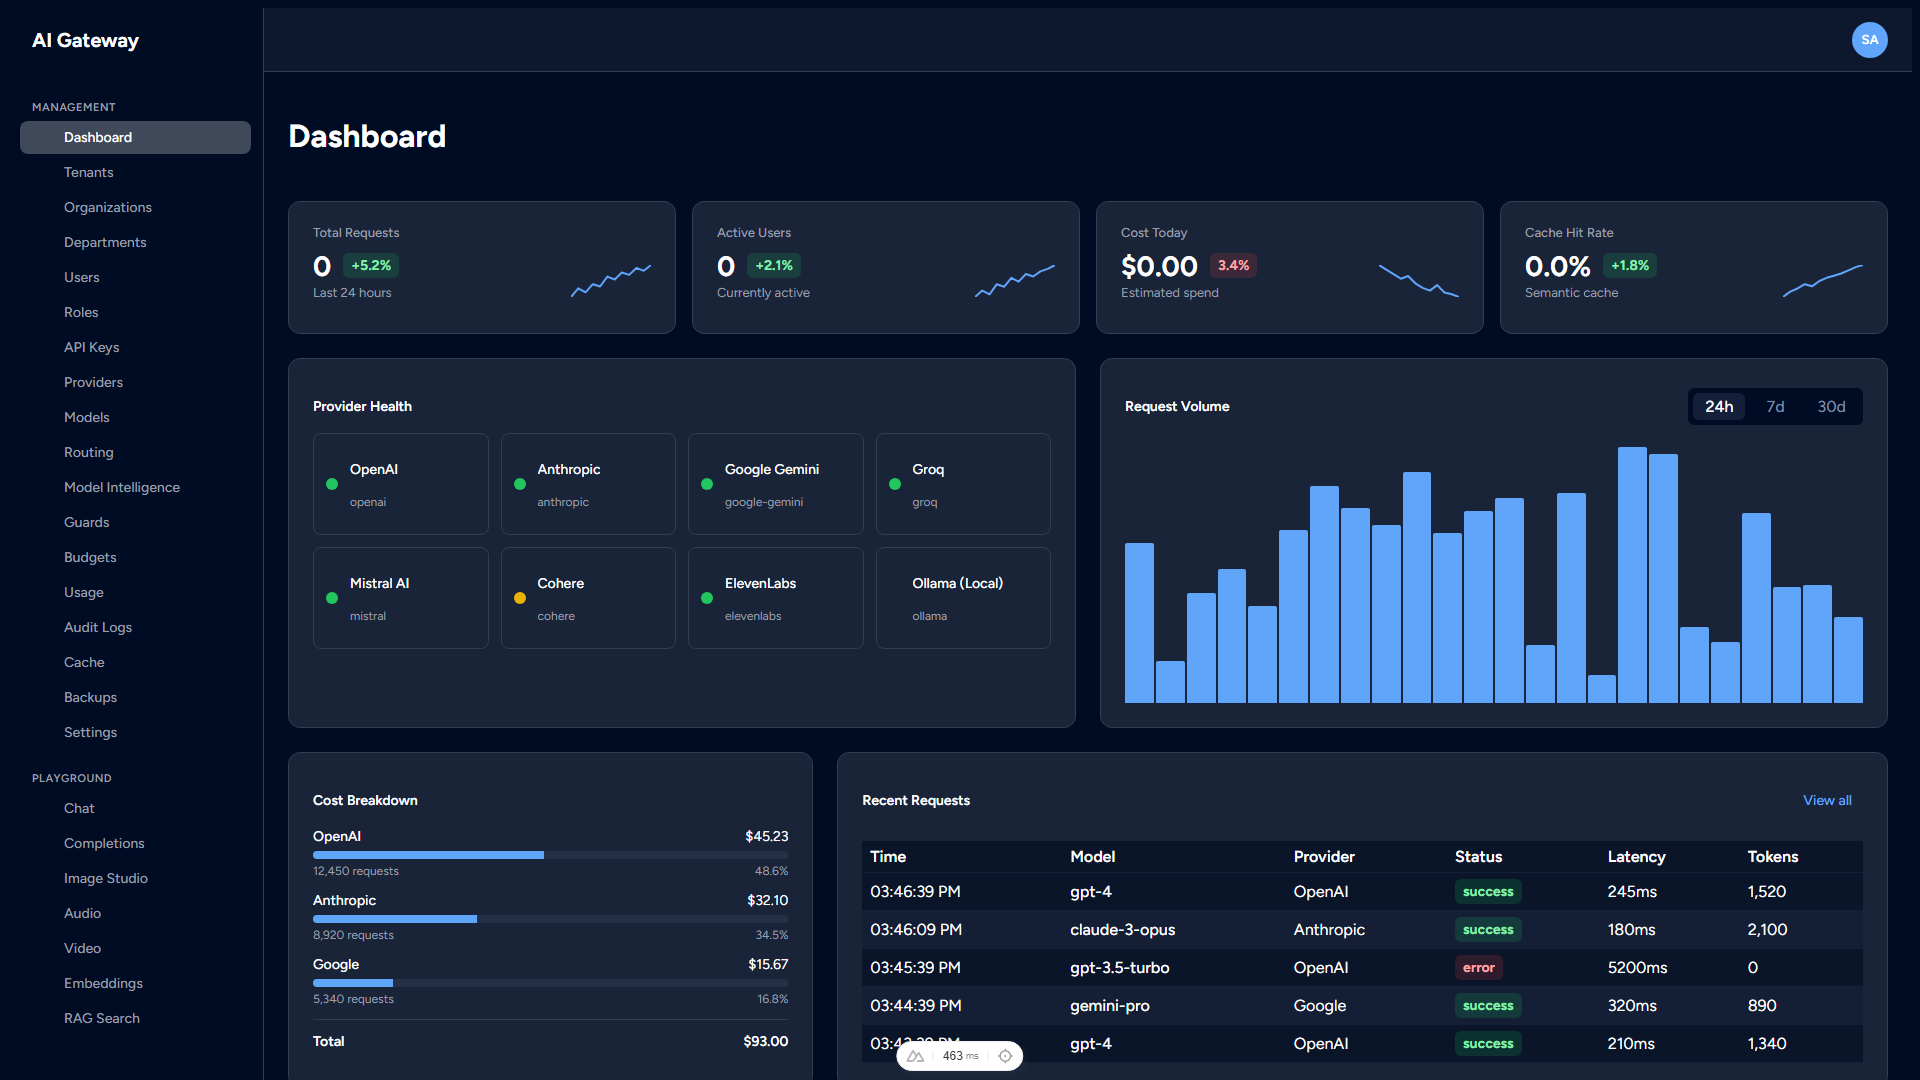The width and height of the screenshot is (1920, 1080).
Task: Go to the Audit Logs page
Action: pyautogui.click(x=97, y=627)
